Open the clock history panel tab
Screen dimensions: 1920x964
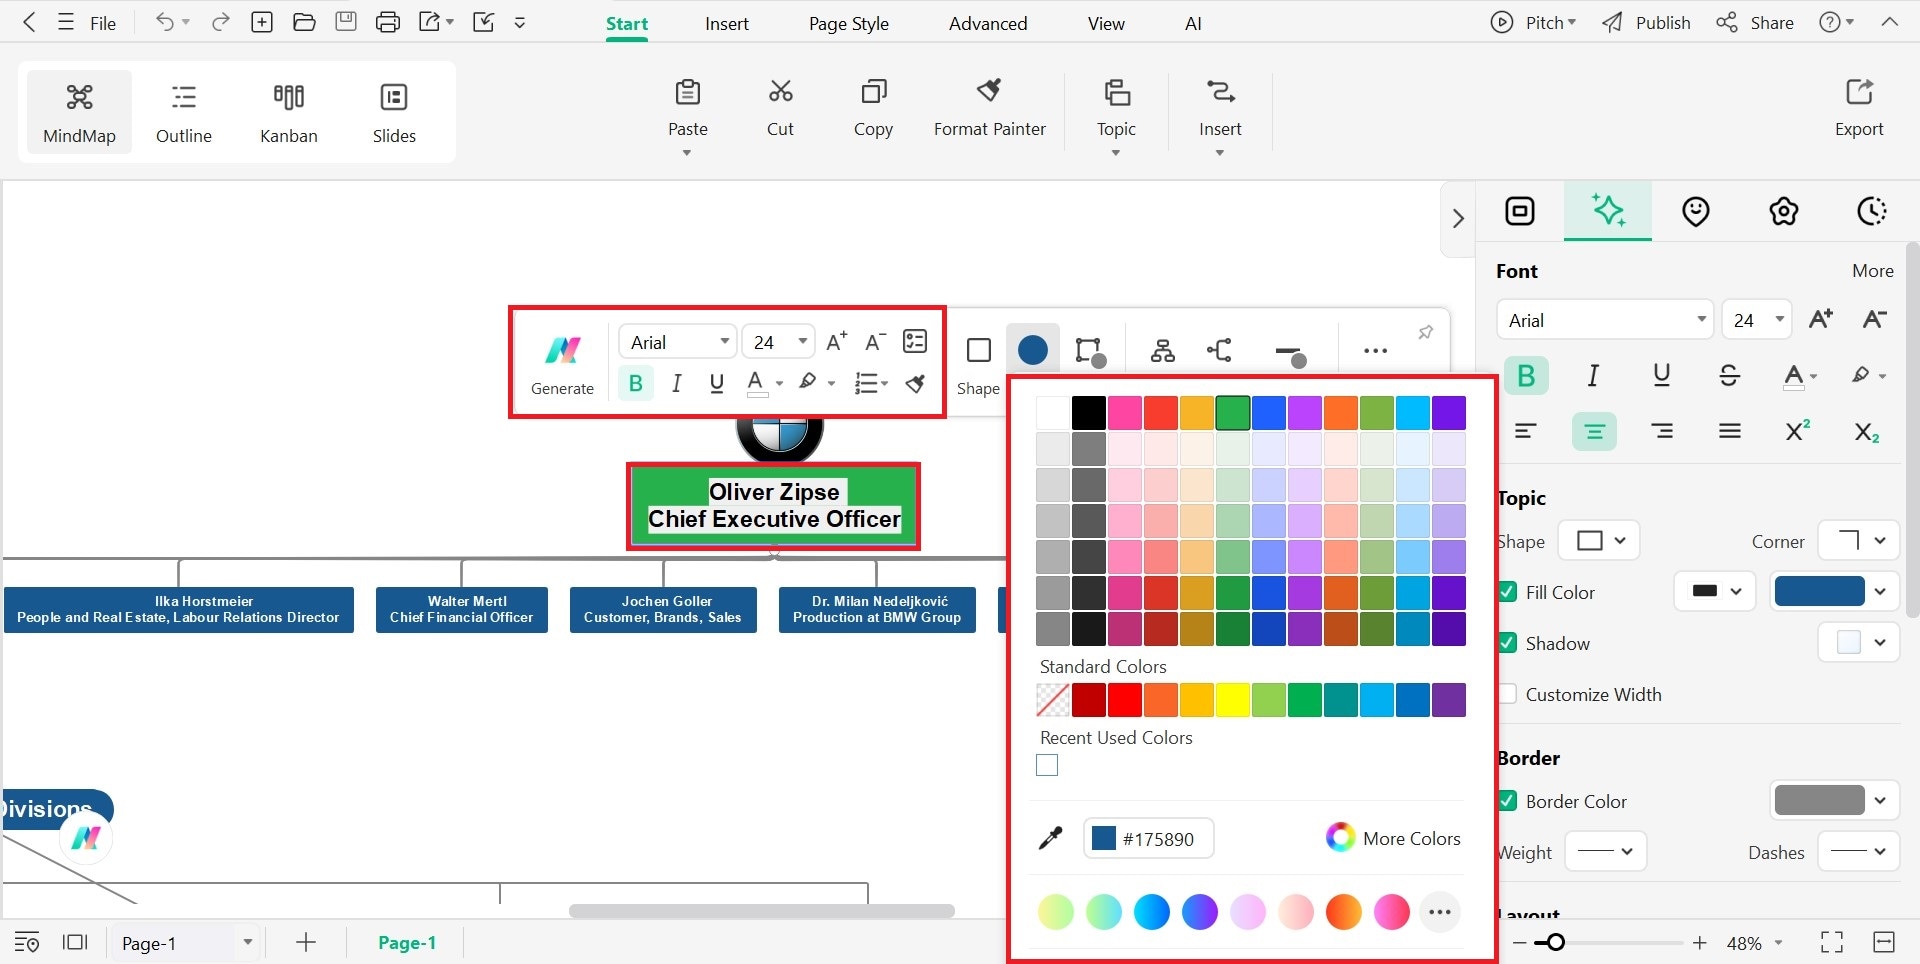point(1871,211)
